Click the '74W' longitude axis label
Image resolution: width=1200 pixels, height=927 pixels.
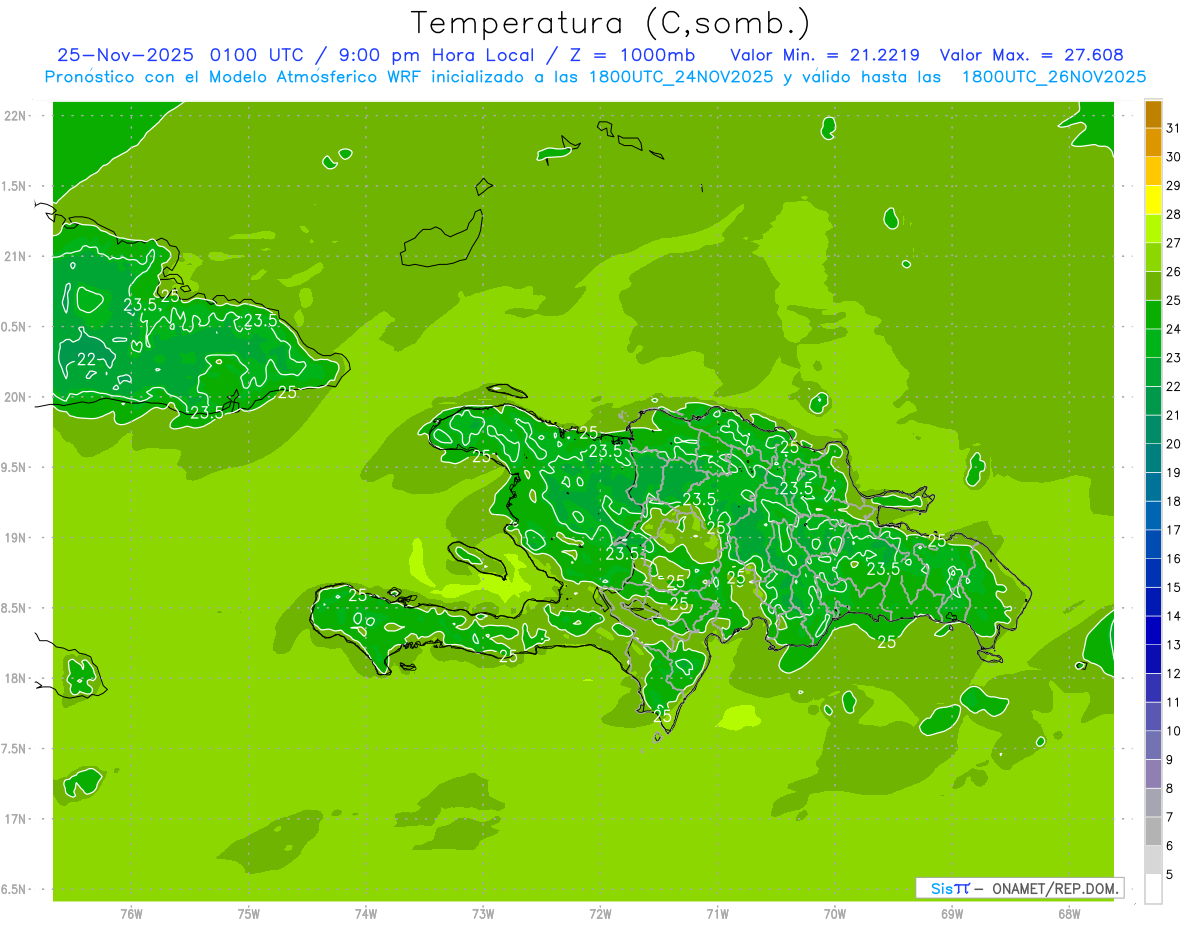pos(366,914)
